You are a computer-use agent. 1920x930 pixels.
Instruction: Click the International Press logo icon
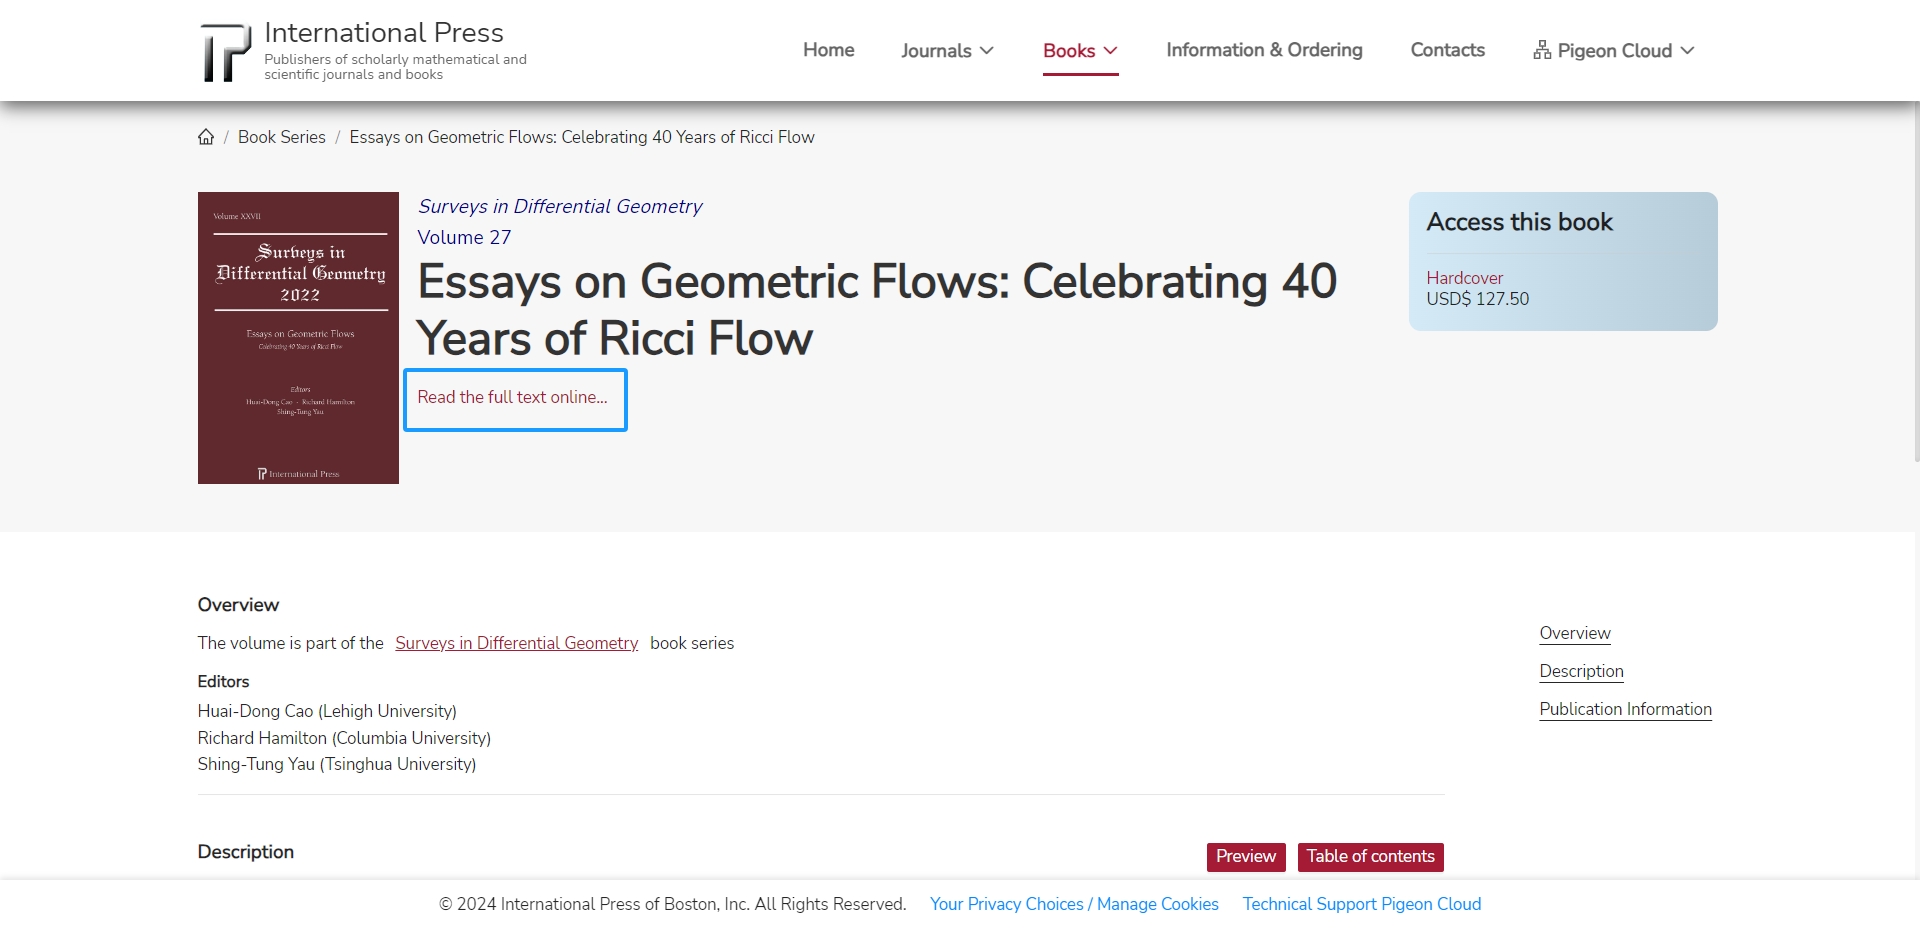pos(225,52)
